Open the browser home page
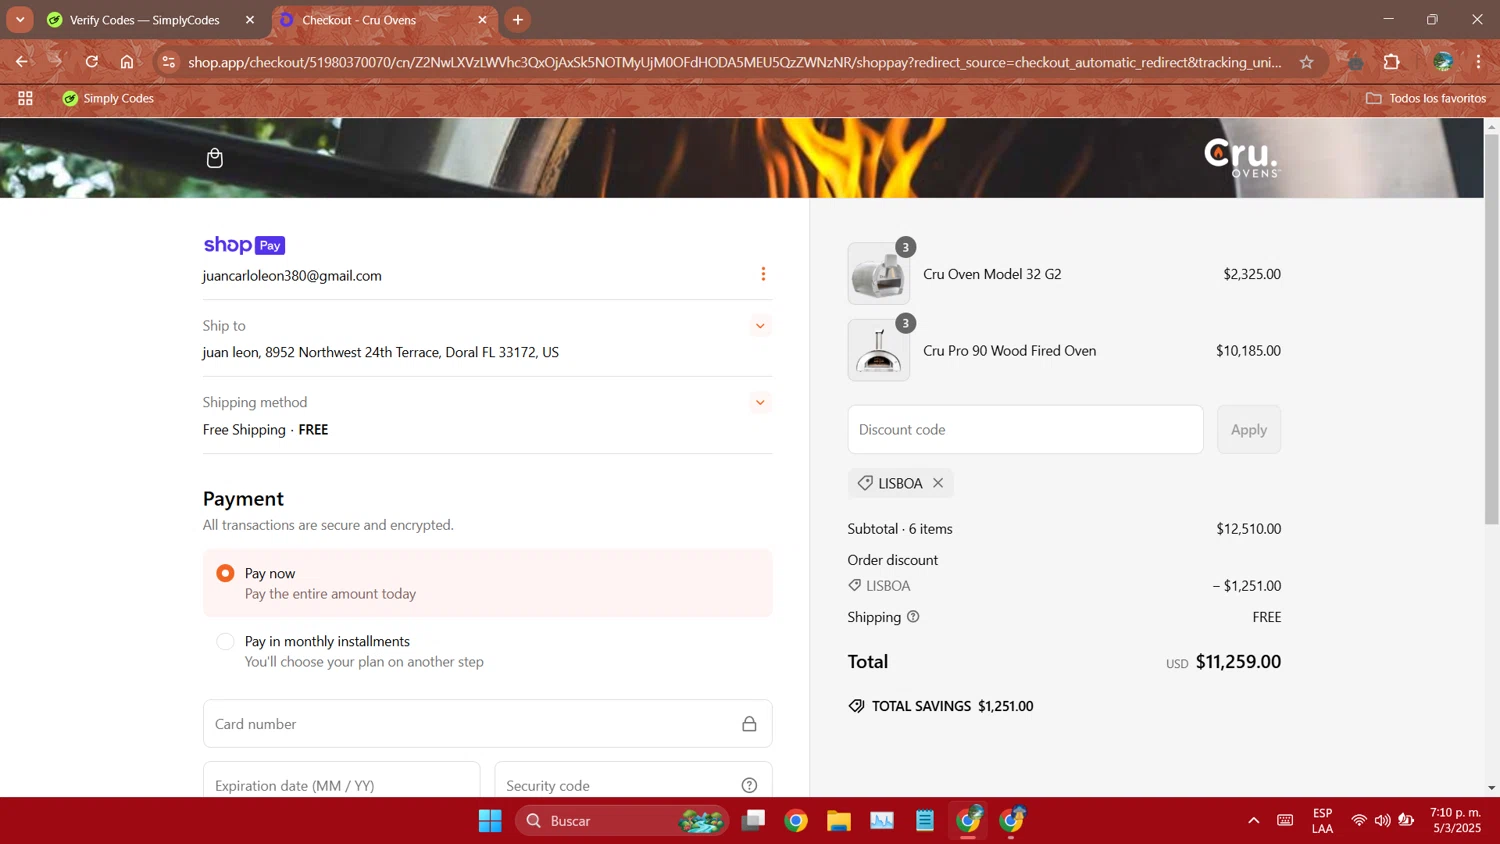1500x844 pixels. pos(127,62)
